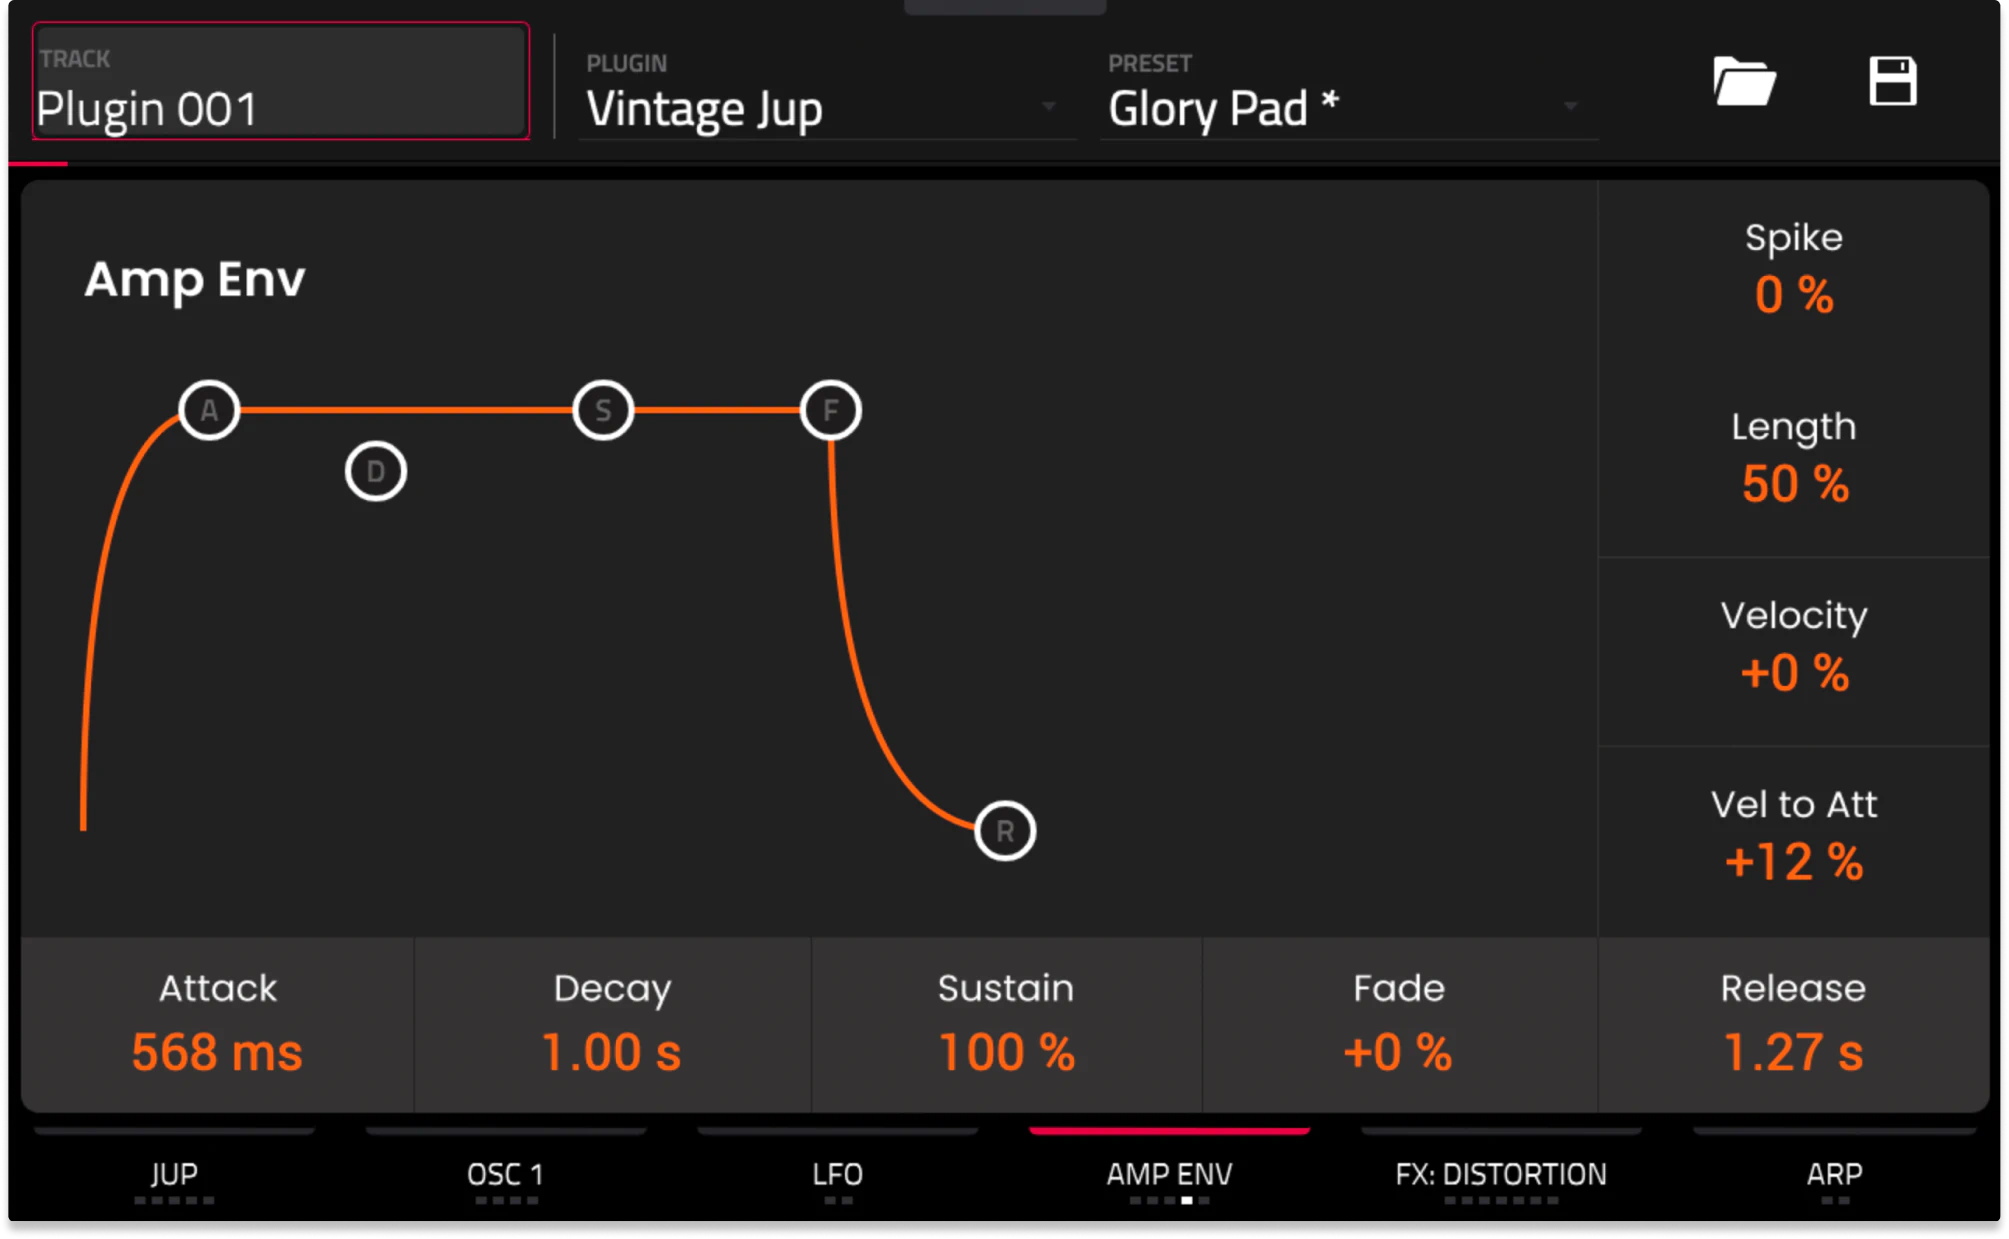Select the Decay (D) envelope node

click(x=376, y=471)
